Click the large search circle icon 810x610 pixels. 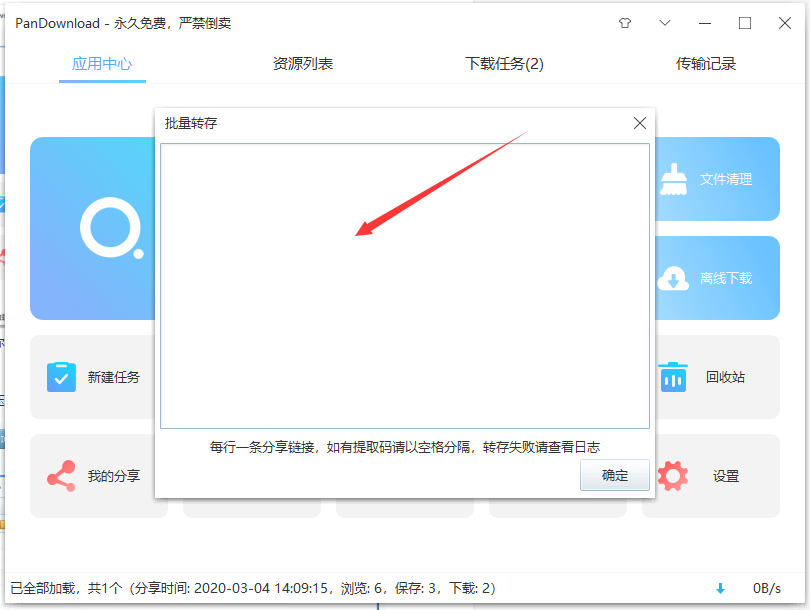tap(112, 228)
